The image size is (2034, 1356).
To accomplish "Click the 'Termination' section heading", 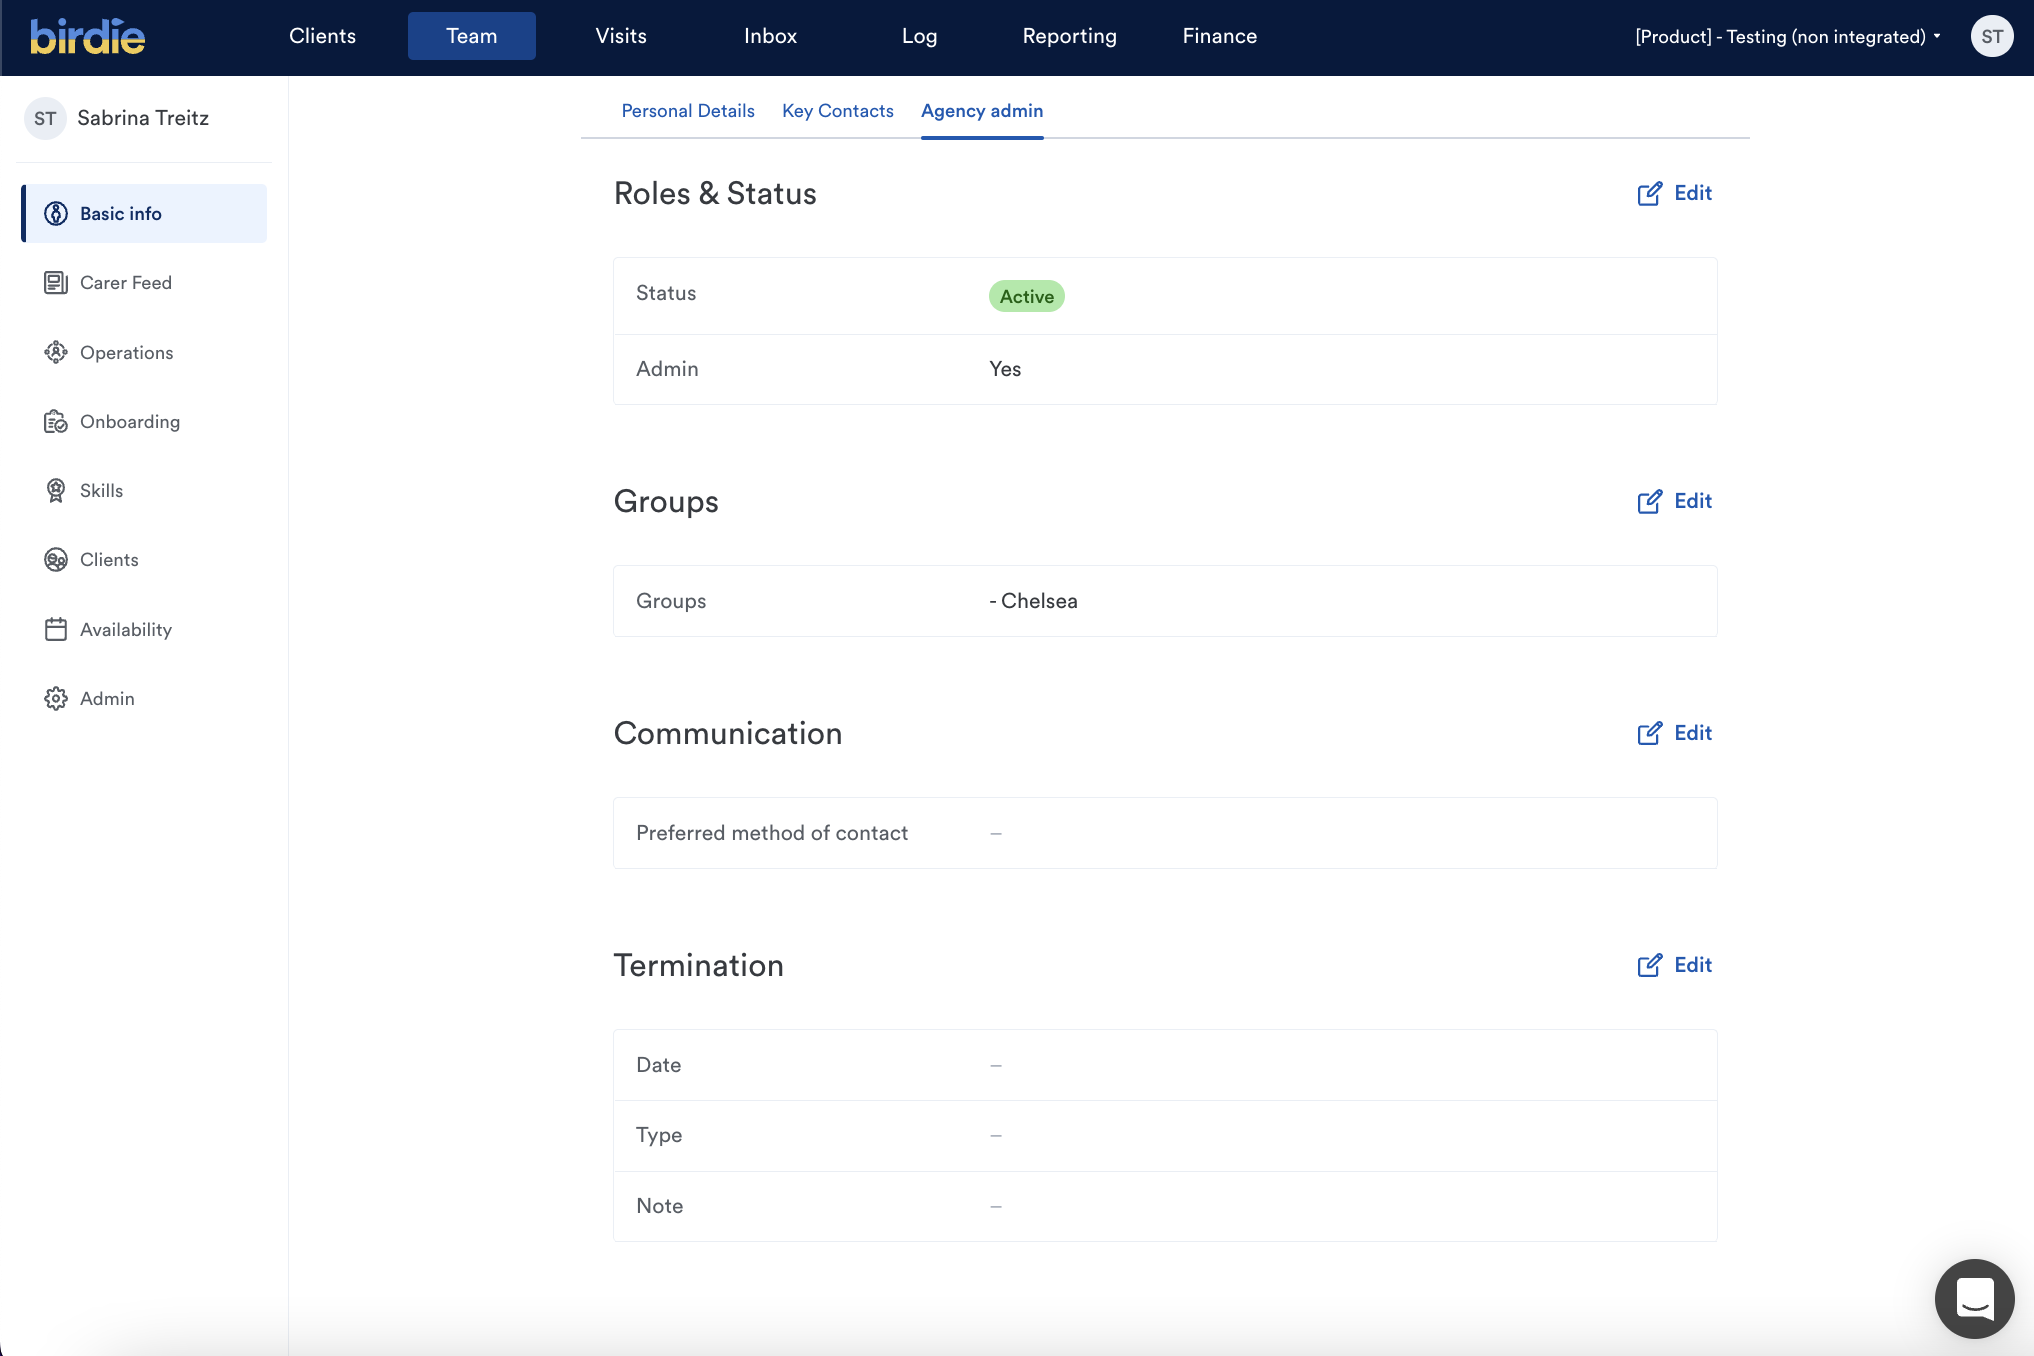I will [x=698, y=965].
